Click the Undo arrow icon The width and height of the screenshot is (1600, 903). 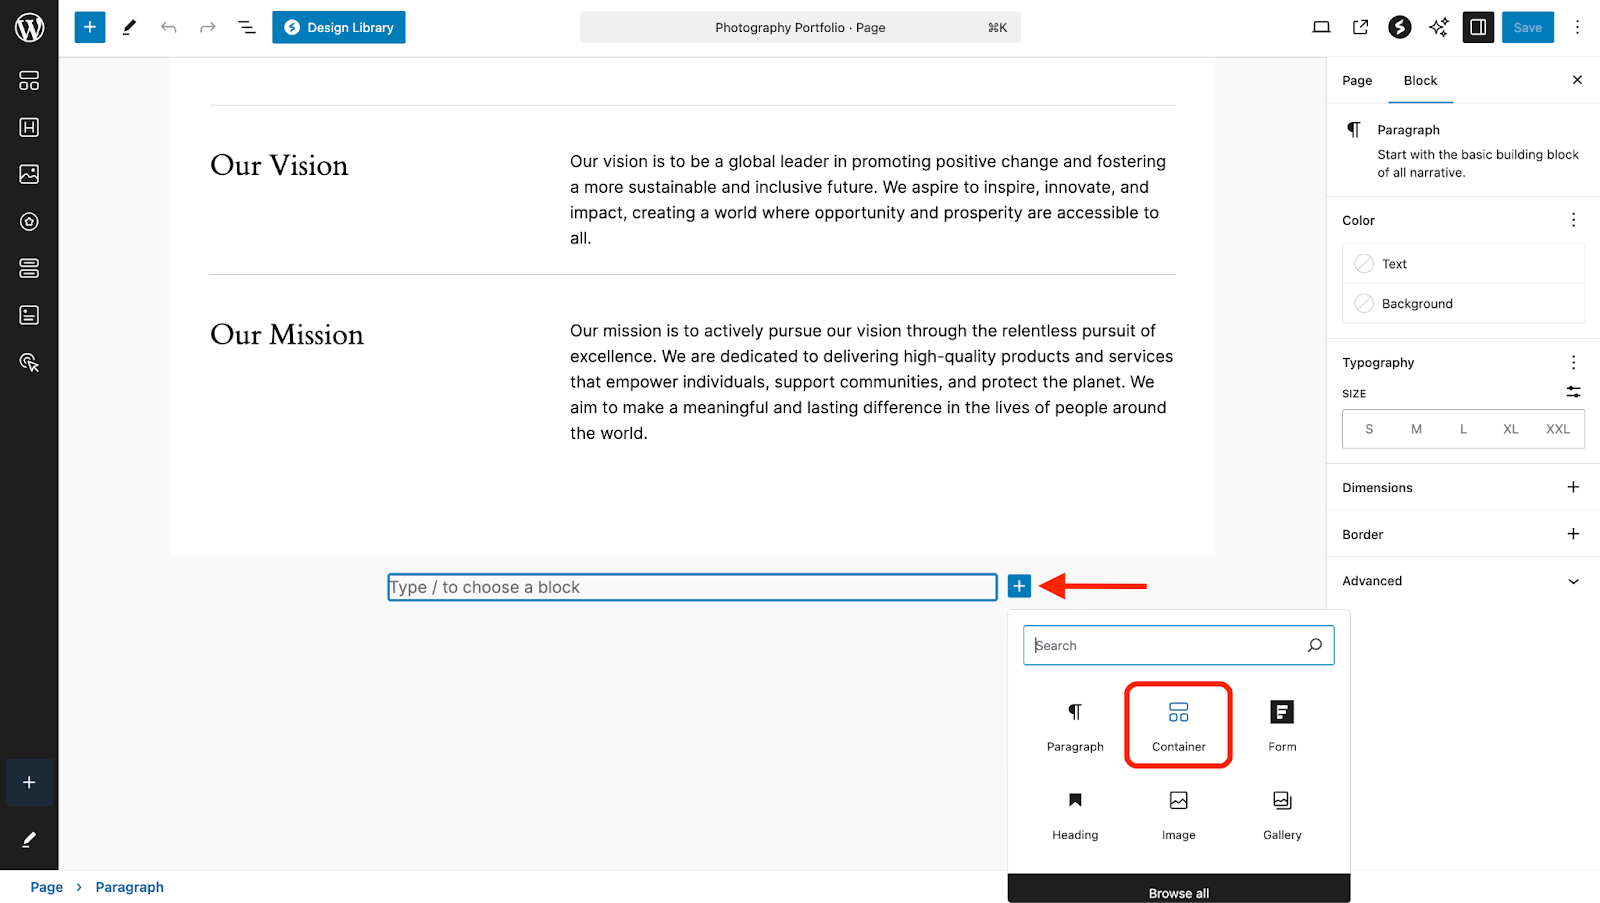[168, 27]
